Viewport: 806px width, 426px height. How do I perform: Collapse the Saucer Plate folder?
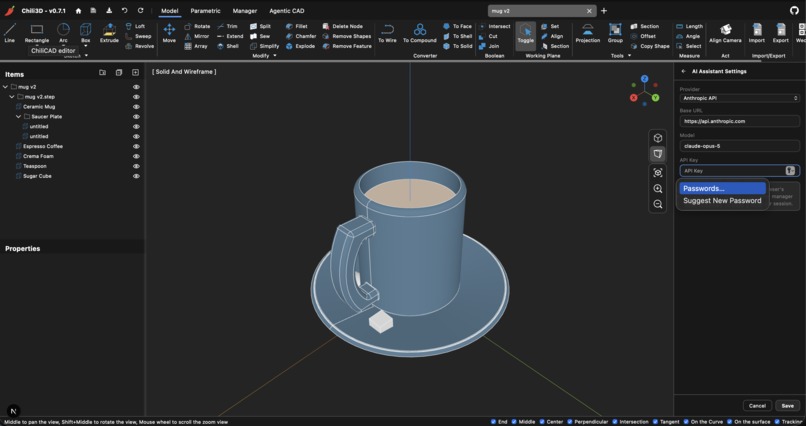click(19, 117)
